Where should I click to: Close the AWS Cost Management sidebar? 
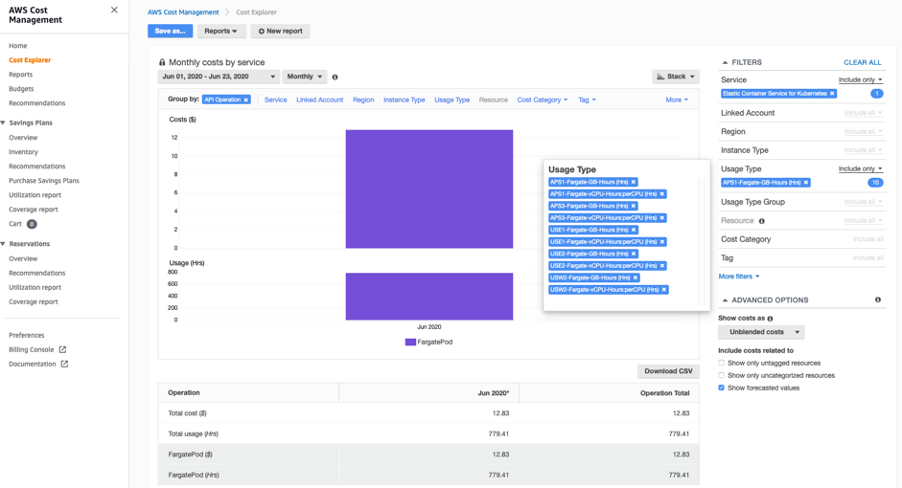114,10
